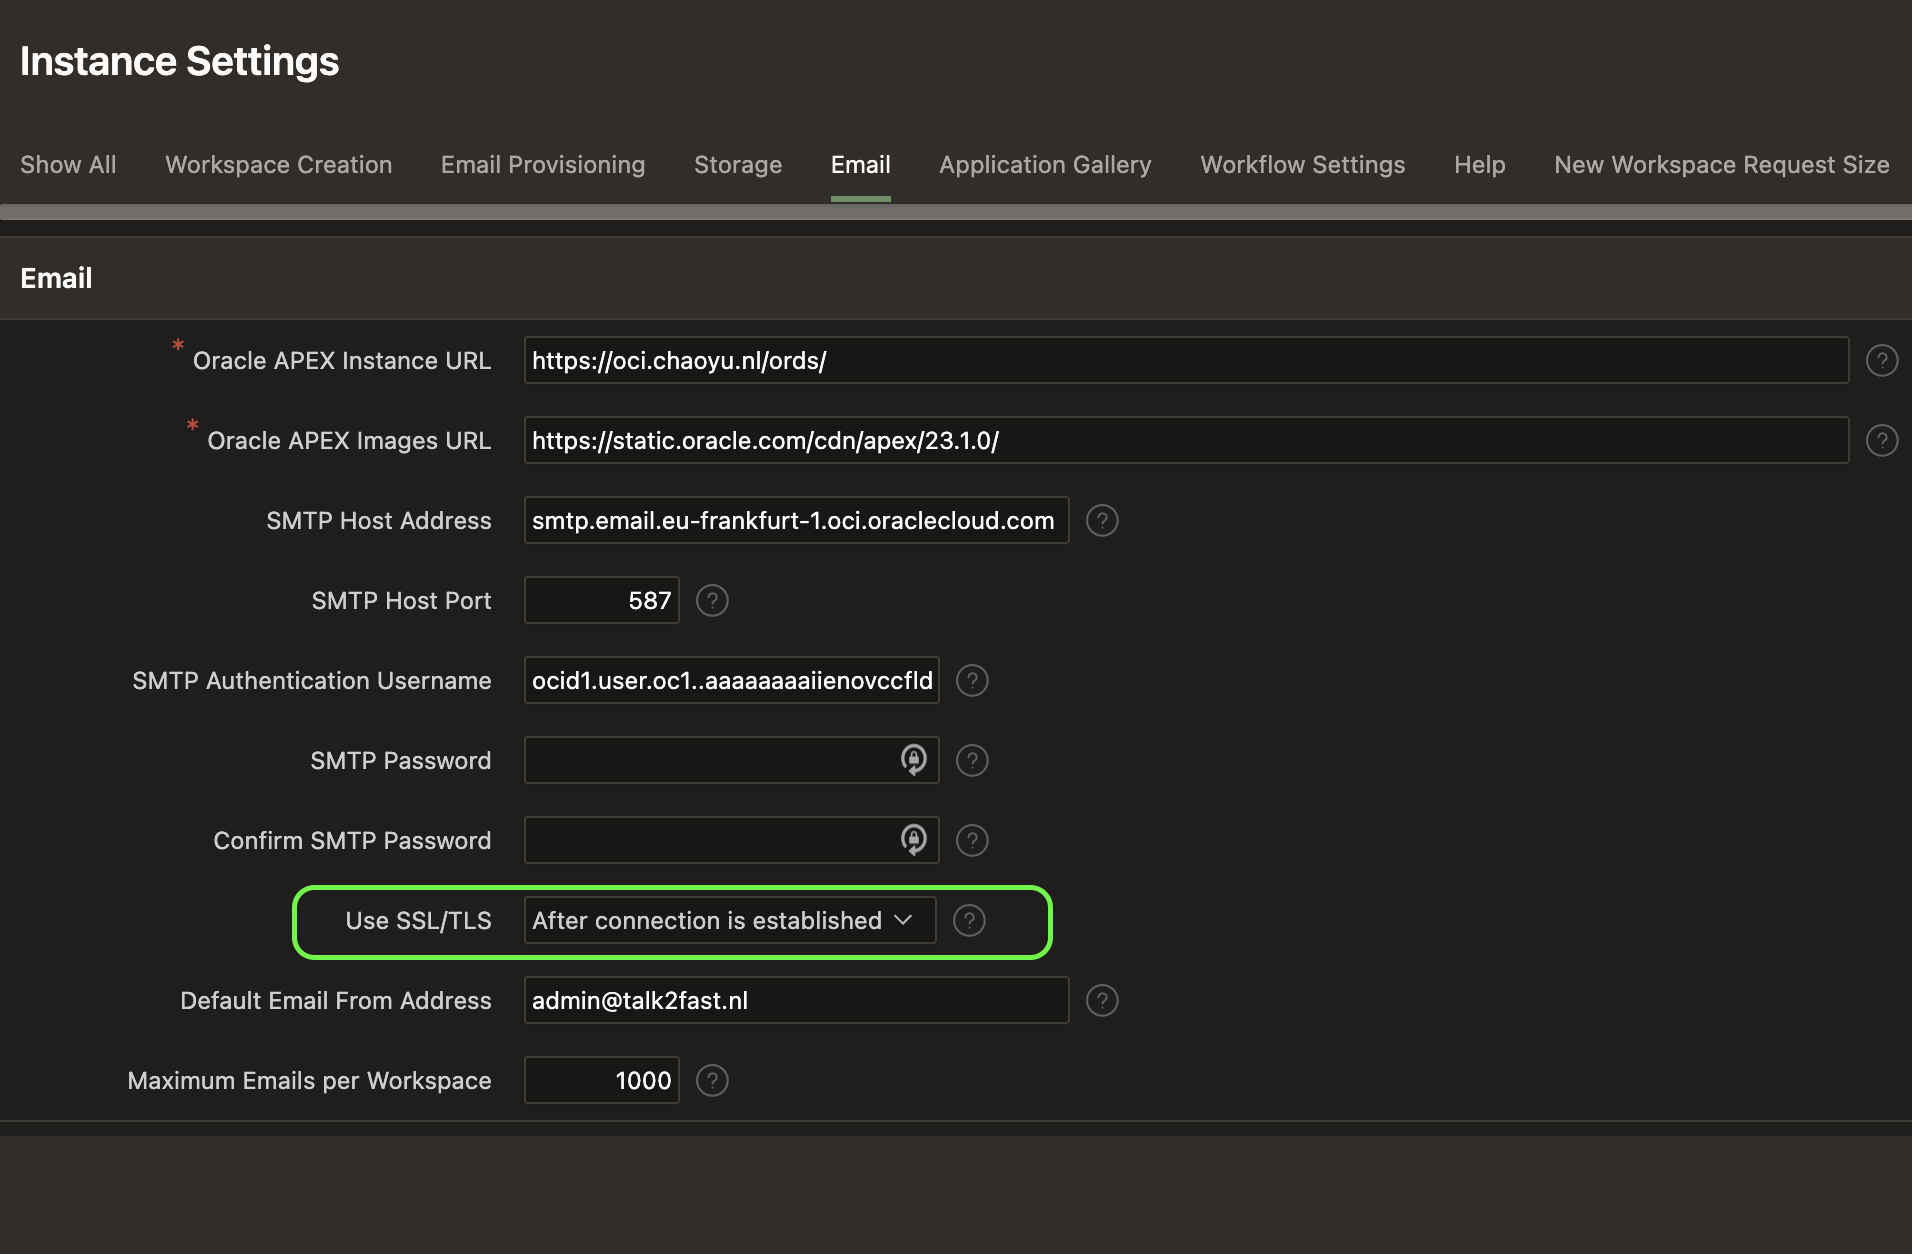
Task: Click key icon in SMTP Password field
Action: (x=913, y=760)
